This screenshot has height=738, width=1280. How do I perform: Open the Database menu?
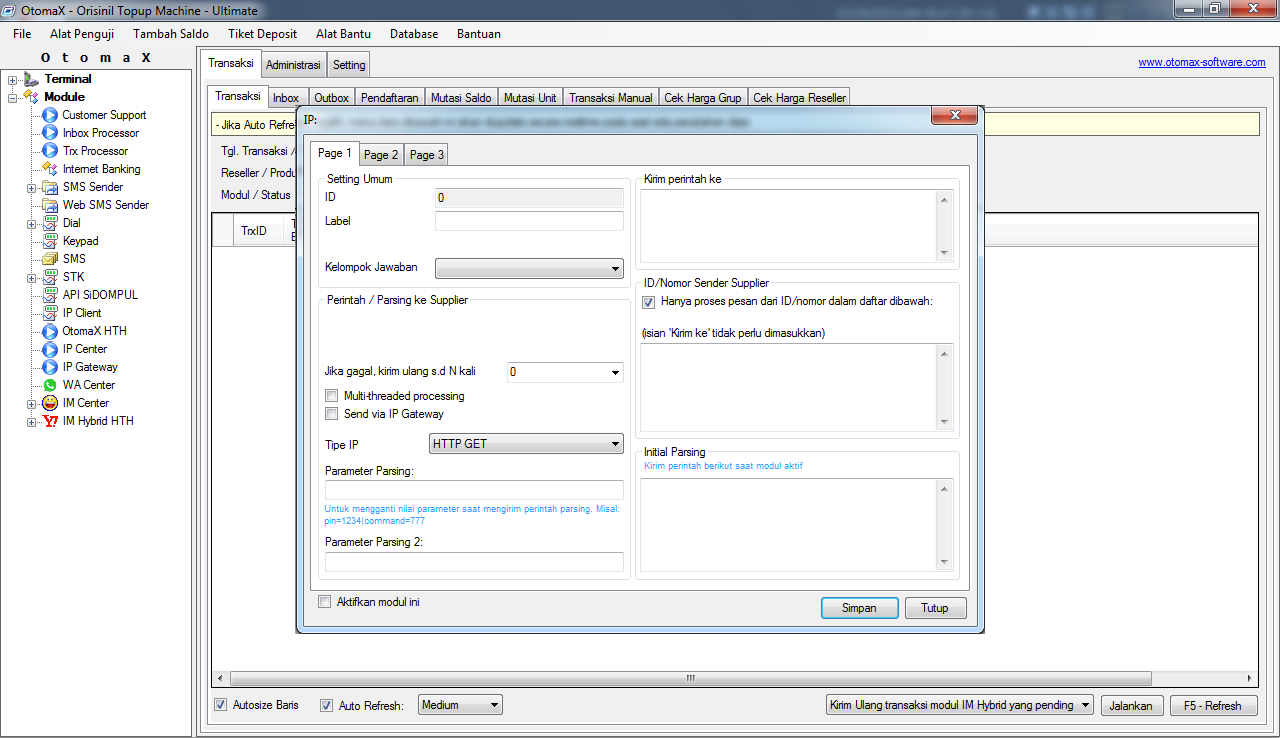click(x=413, y=33)
